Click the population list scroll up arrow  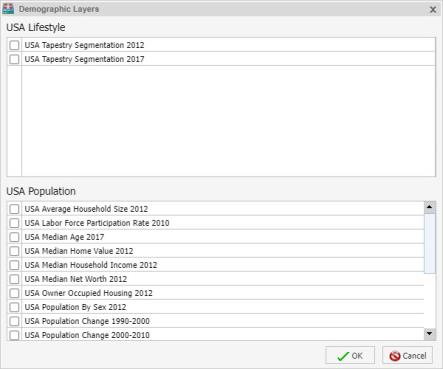point(430,207)
